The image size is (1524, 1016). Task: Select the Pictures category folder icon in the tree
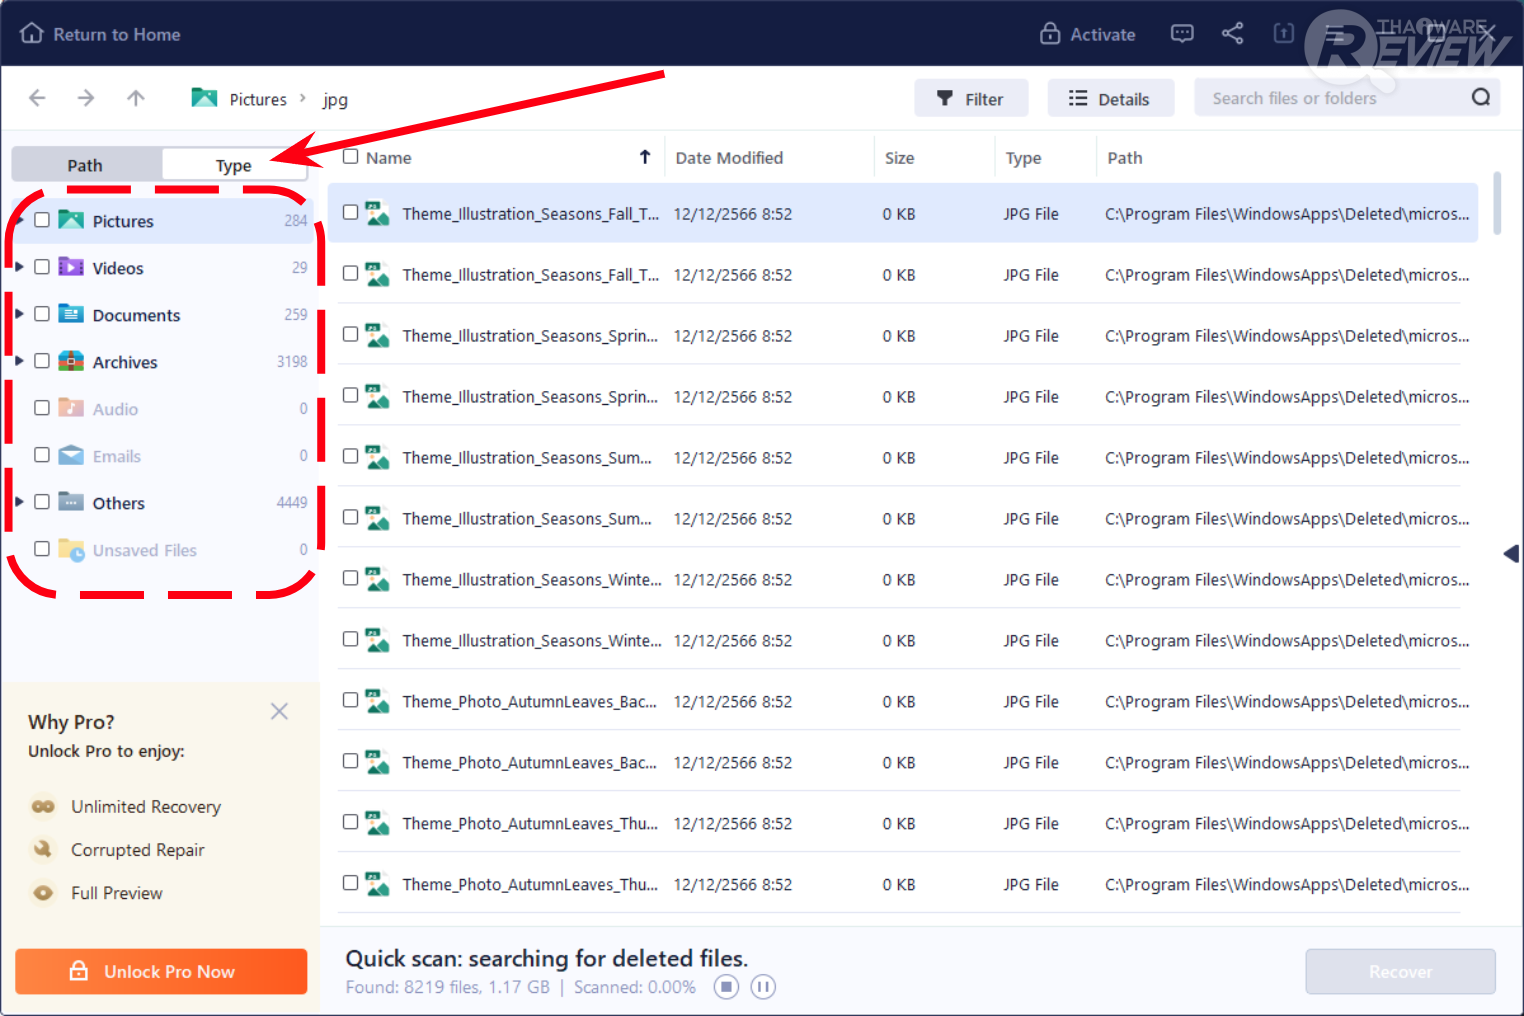pyautogui.click(x=71, y=220)
